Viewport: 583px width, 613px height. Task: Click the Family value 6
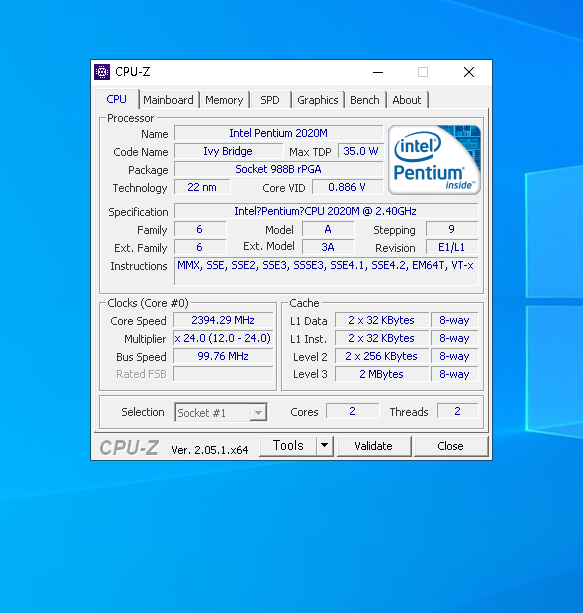pyautogui.click(x=199, y=229)
